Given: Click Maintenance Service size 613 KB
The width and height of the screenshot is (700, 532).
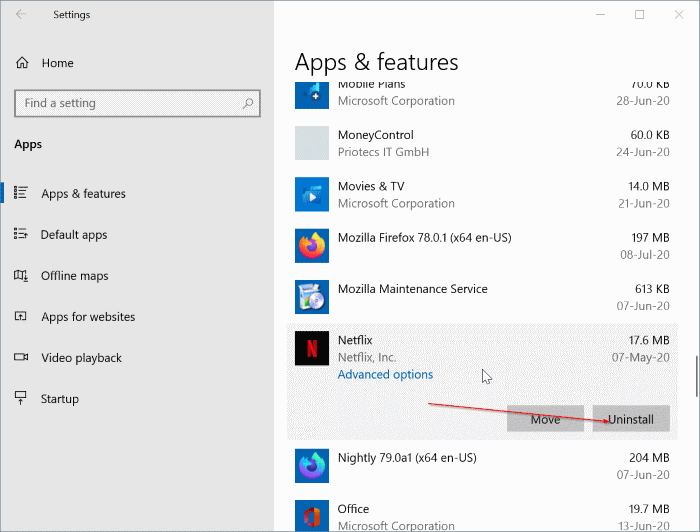Looking at the screenshot, I should (652, 289).
